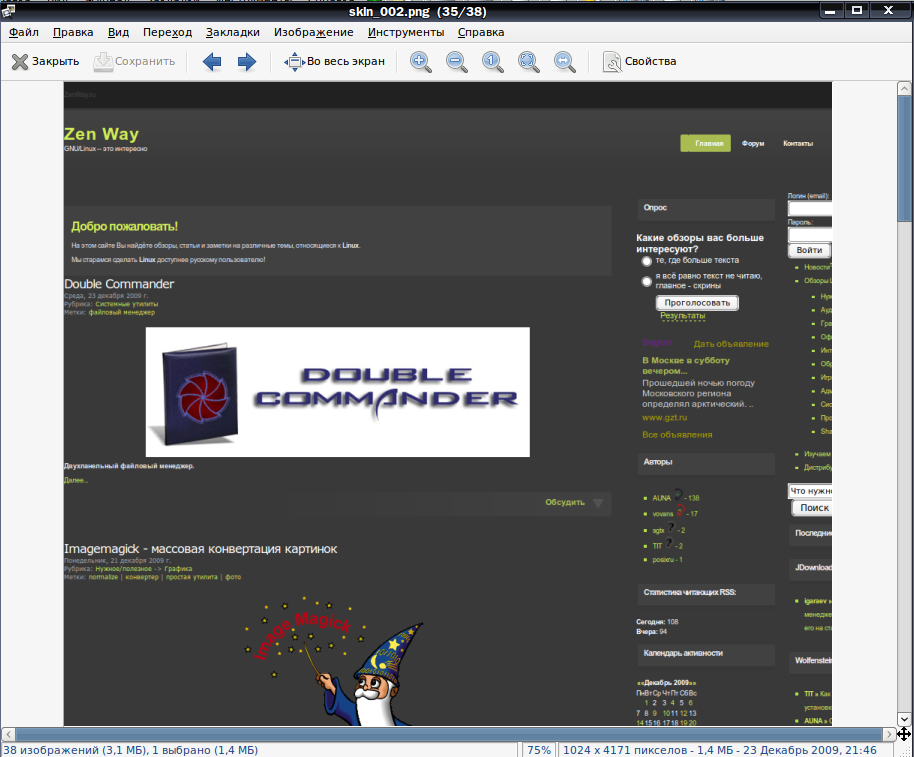Expand the Обсудить arrow under Double Commander
Image resolution: width=914 pixels, height=757 pixels.
point(598,503)
